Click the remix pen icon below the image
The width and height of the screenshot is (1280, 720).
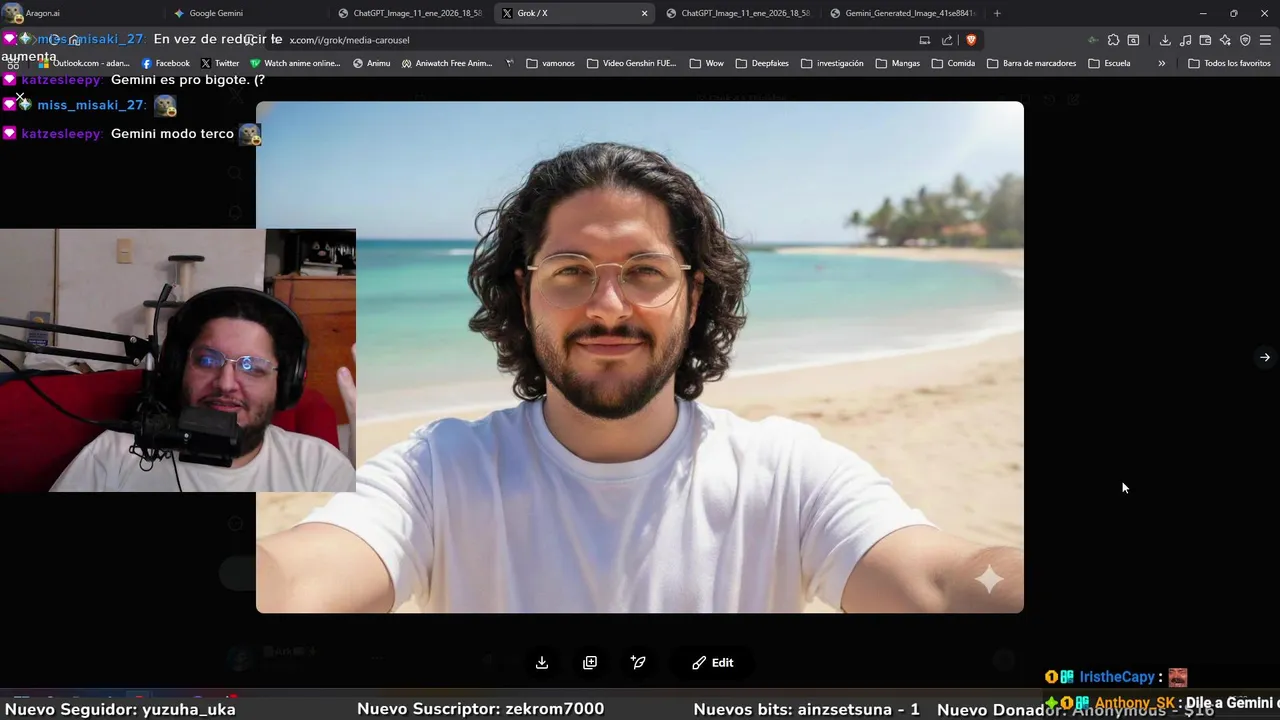638,662
